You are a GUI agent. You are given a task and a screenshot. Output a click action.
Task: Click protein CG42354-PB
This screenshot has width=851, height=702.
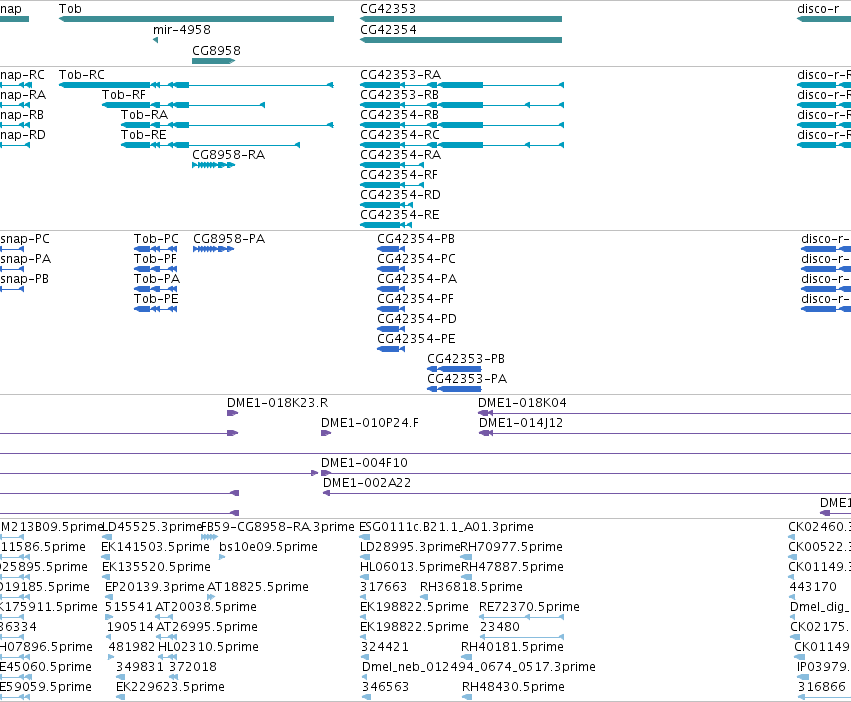coord(416,239)
